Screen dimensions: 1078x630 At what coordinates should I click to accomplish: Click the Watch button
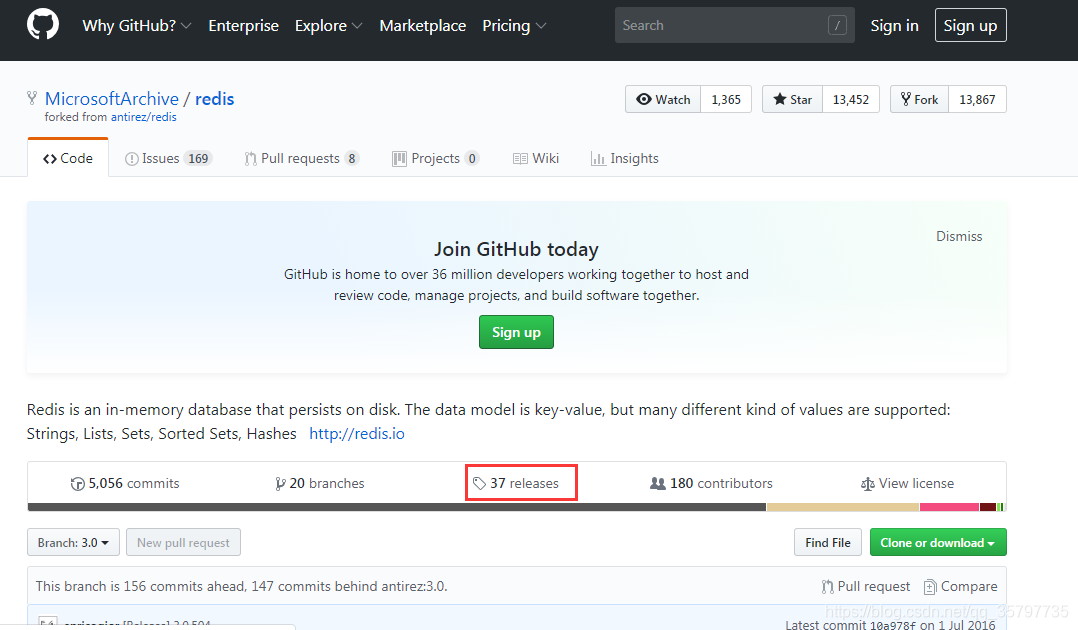point(663,99)
